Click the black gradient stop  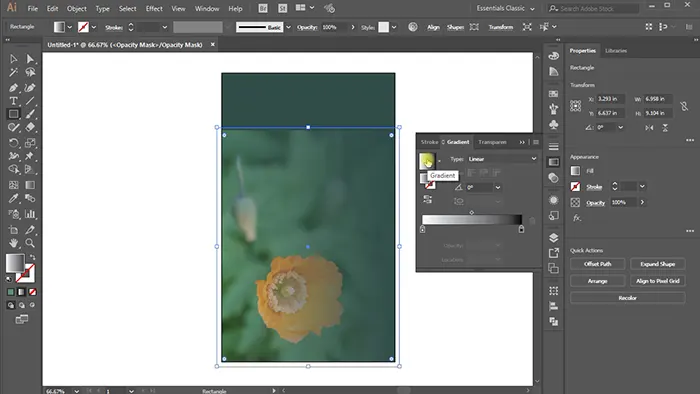pos(521,229)
